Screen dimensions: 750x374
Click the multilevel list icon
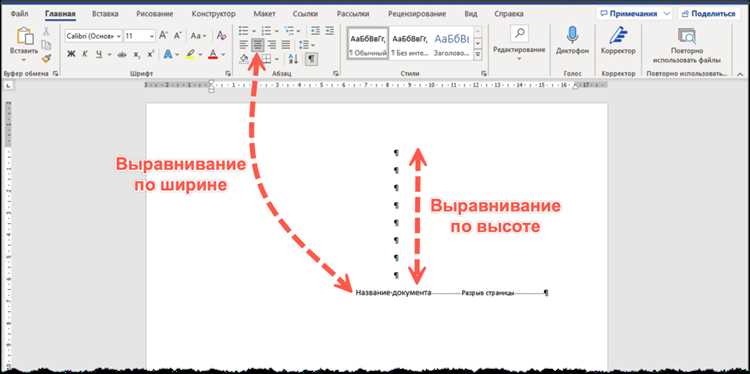point(289,31)
